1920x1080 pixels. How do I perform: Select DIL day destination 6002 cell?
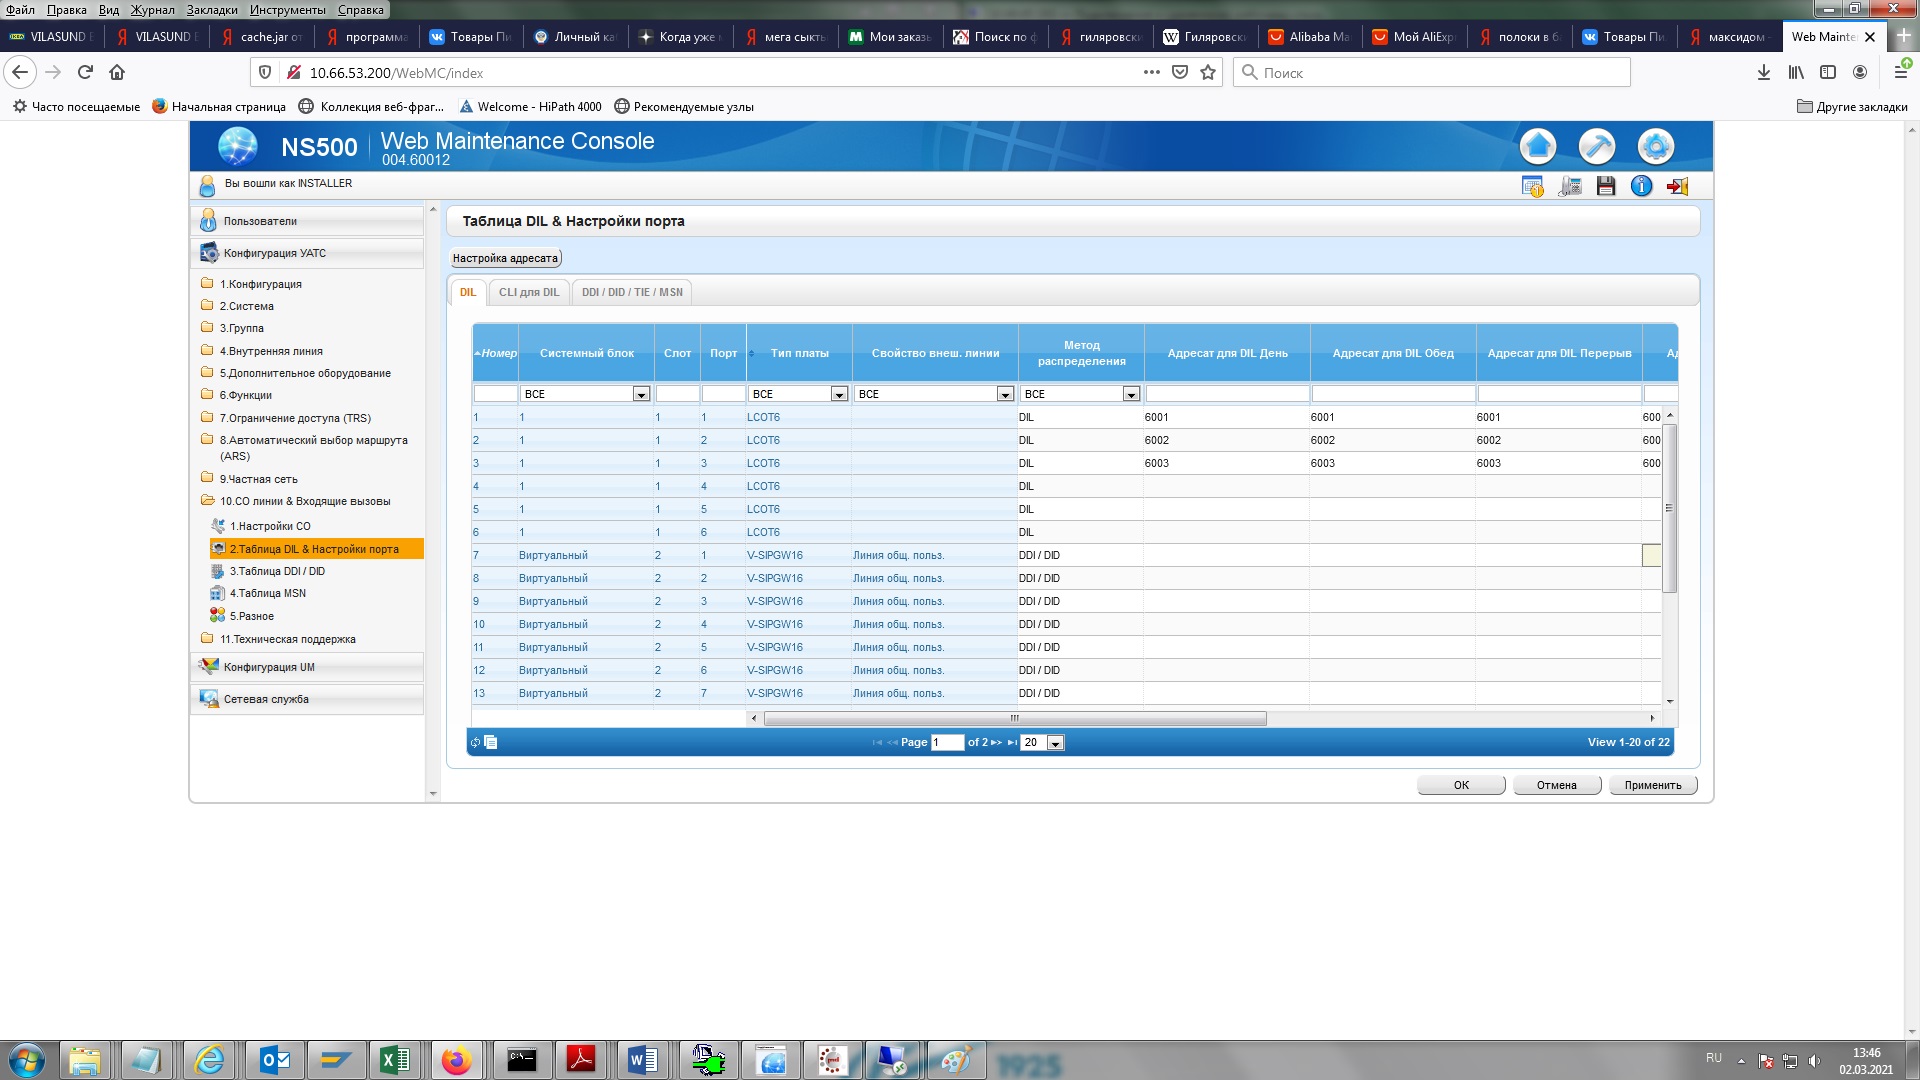(1226, 440)
